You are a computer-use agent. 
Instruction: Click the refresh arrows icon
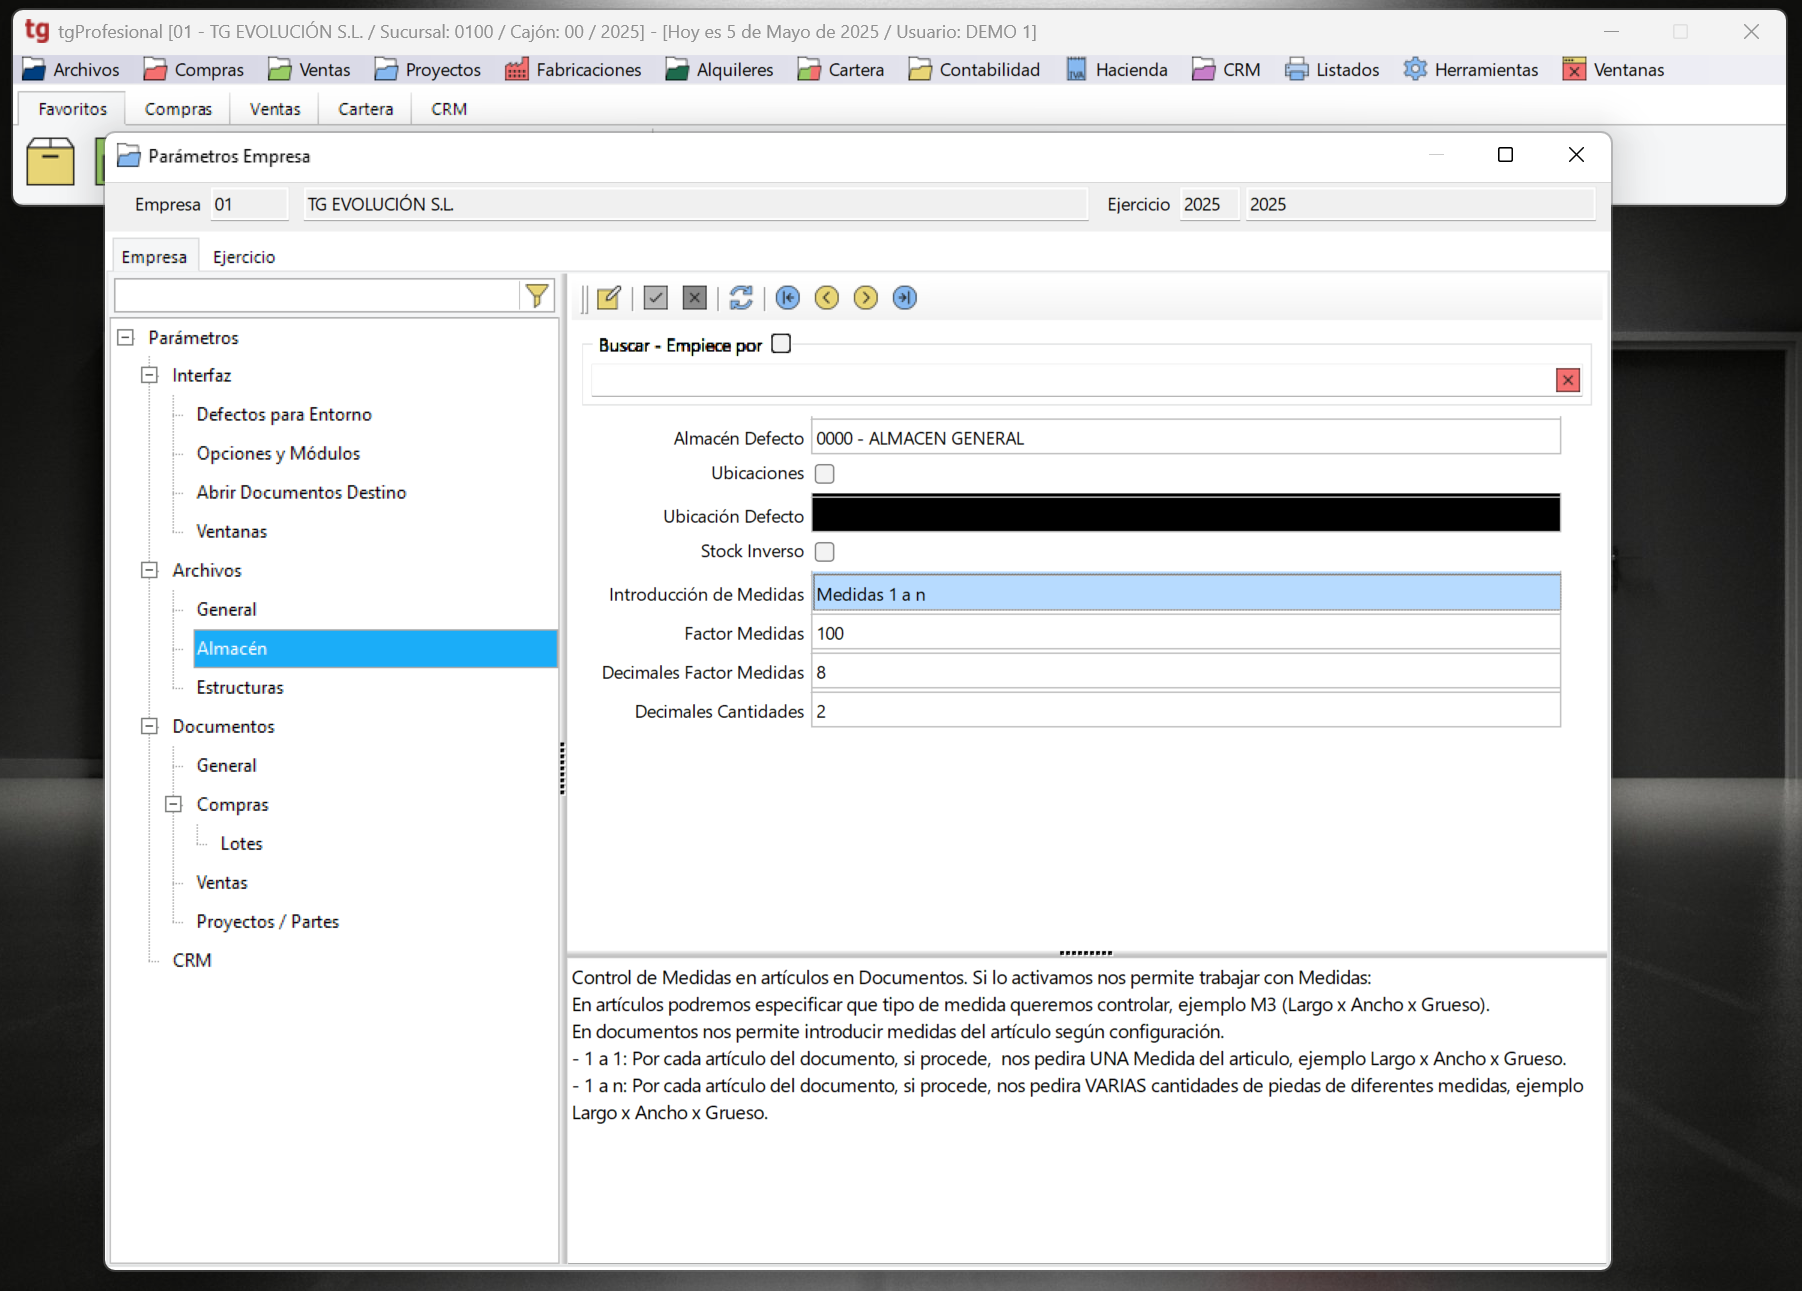(741, 298)
